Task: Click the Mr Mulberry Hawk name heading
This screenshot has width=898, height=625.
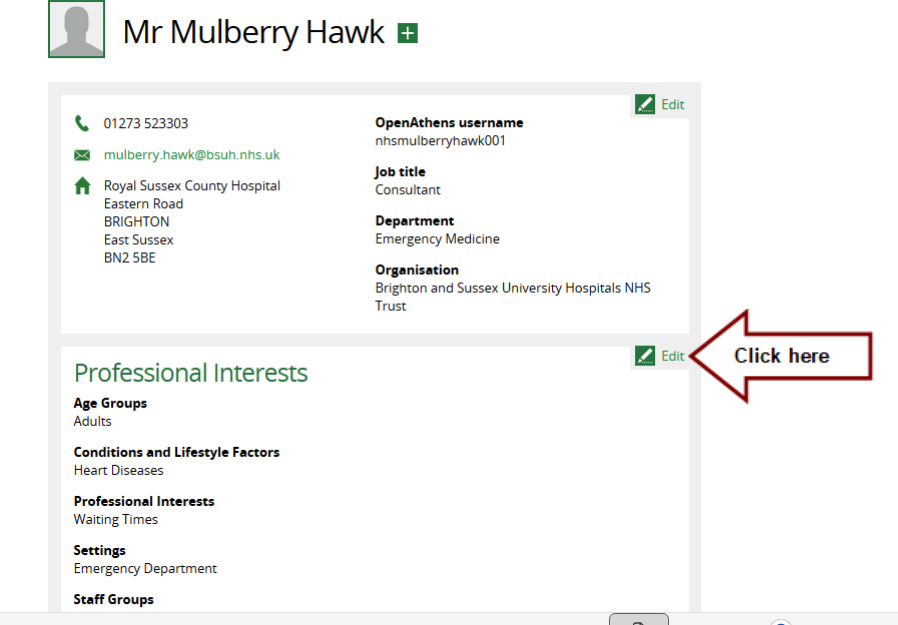Action: pos(253,32)
